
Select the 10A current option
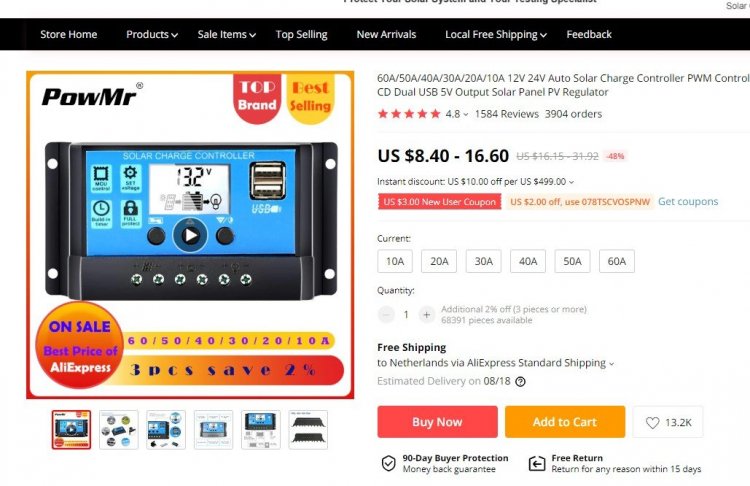395,261
